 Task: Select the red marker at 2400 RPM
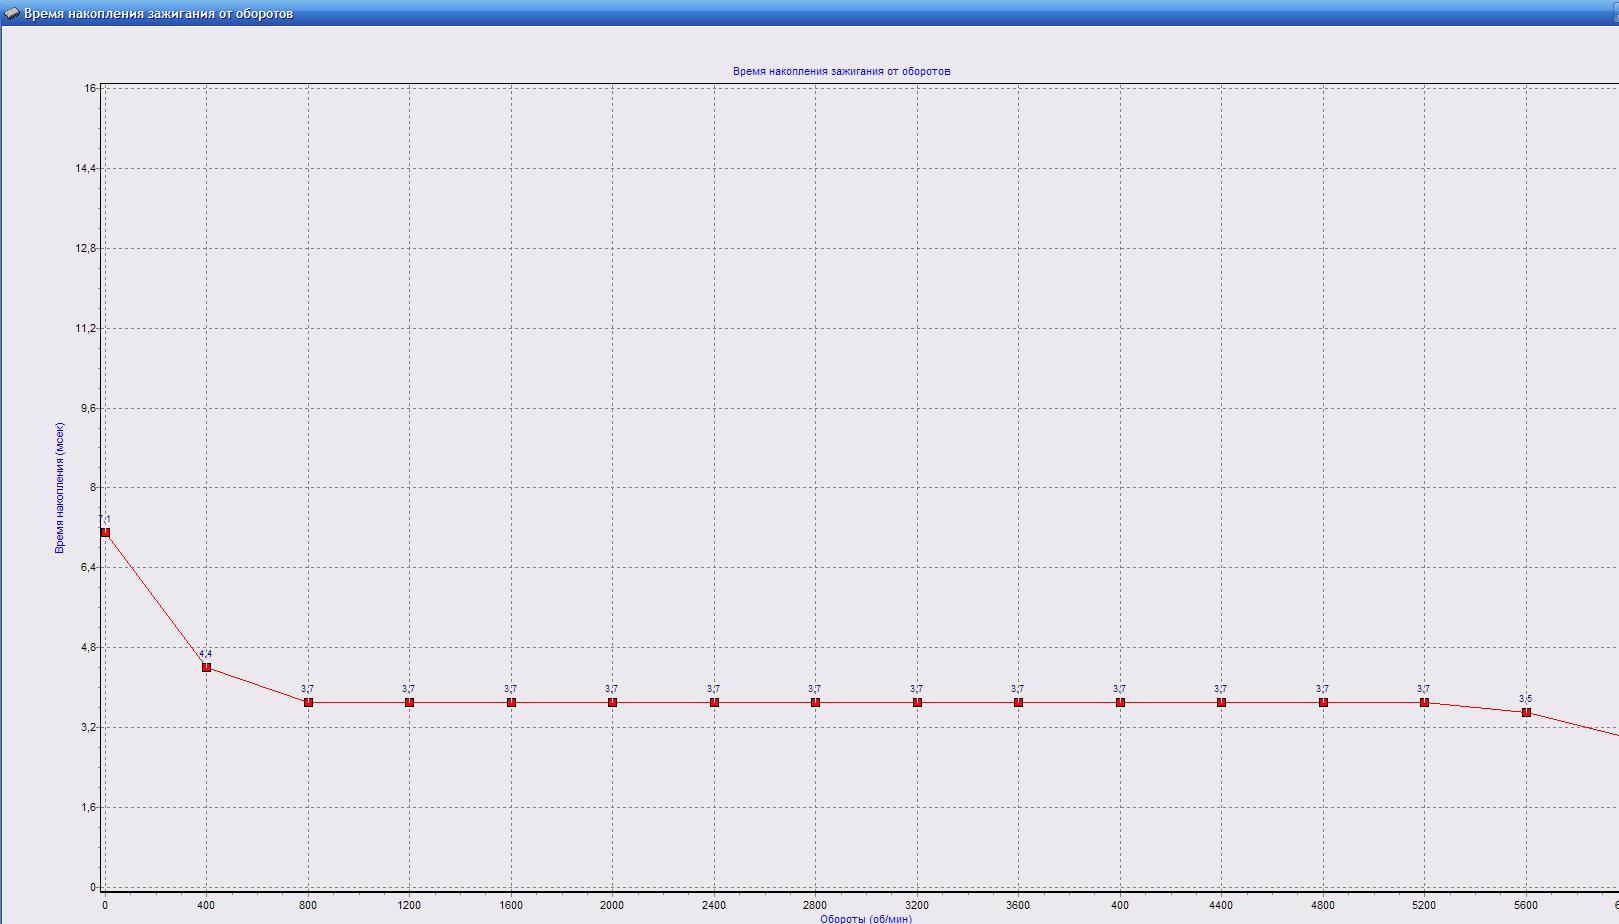(x=714, y=703)
